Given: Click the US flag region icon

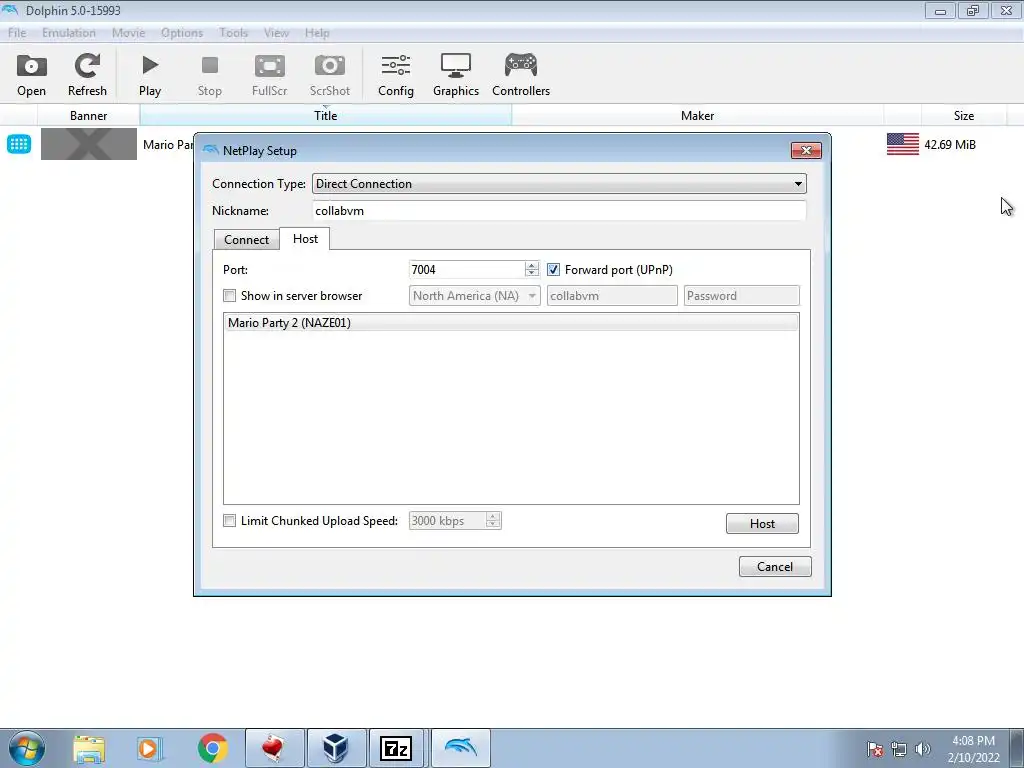Looking at the screenshot, I should pos(903,144).
